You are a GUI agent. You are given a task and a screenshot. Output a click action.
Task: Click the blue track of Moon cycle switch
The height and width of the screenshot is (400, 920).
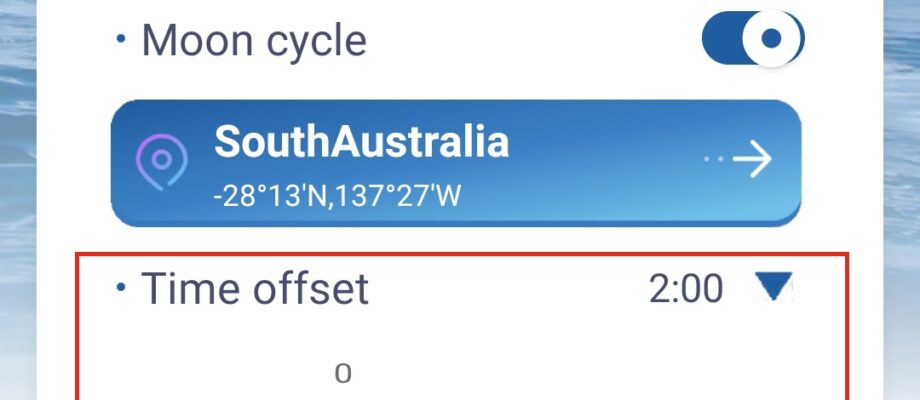722,40
